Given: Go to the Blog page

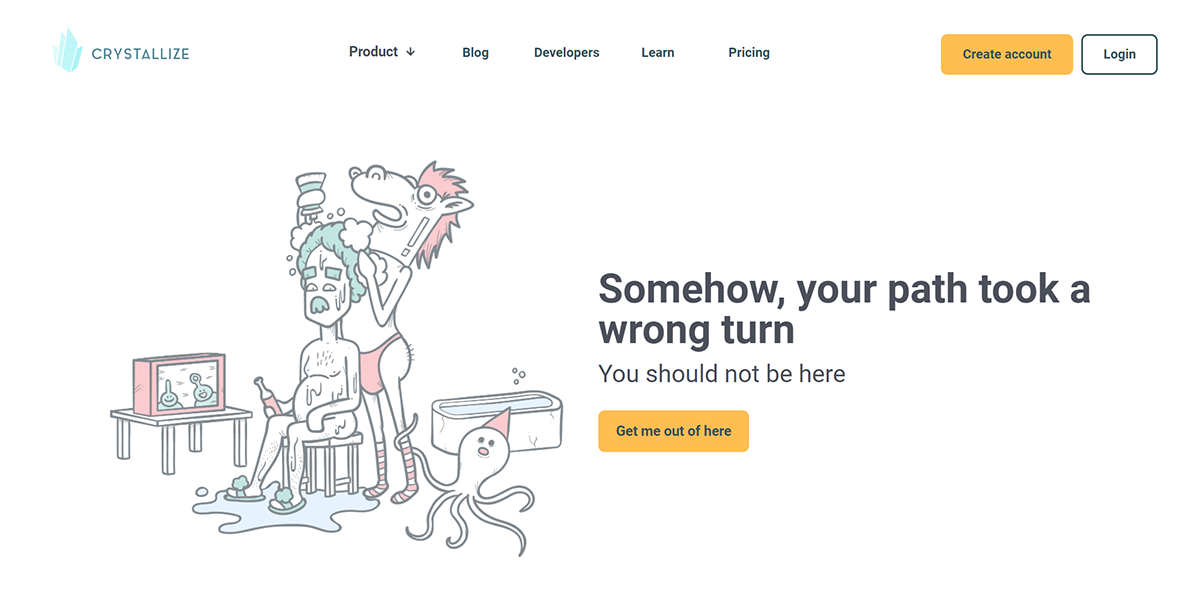Looking at the screenshot, I should tap(476, 53).
